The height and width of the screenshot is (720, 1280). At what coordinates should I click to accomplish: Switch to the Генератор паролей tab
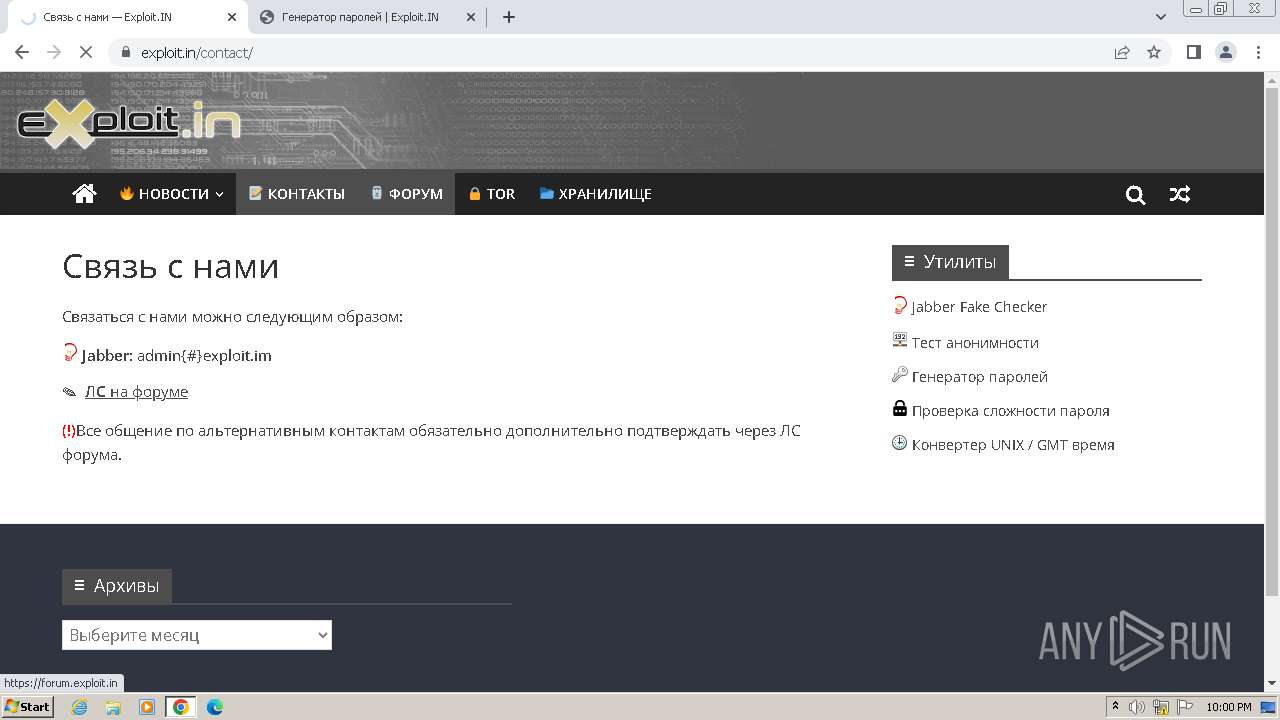(360, 17)
